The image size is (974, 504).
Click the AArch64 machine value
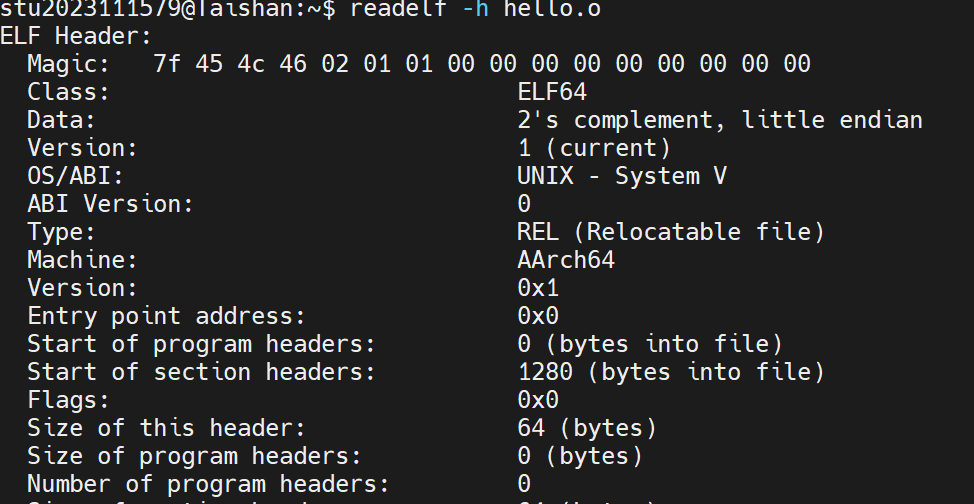566,260
